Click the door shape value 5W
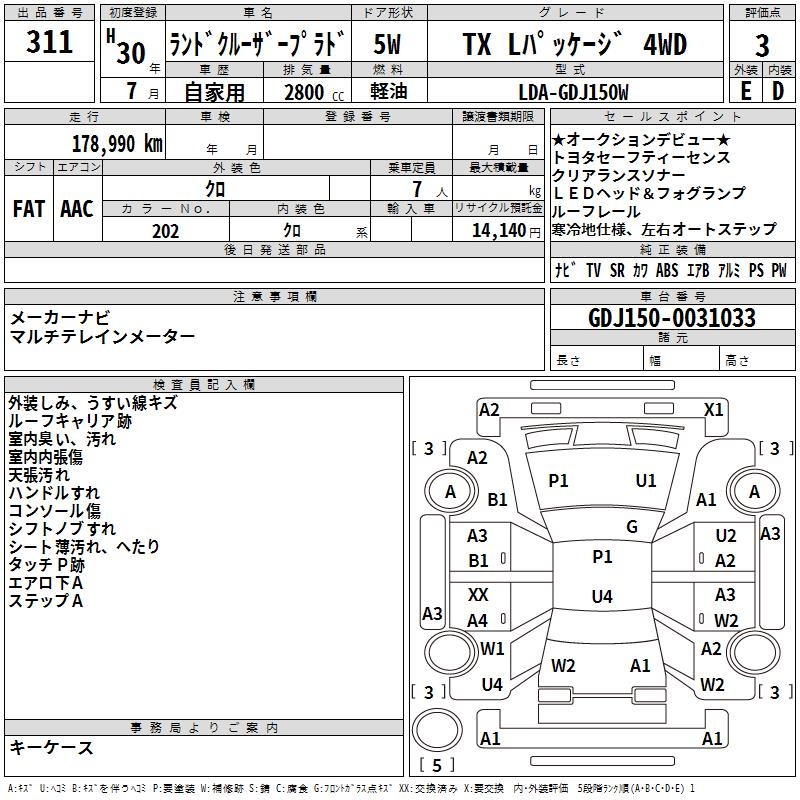800x800 pixels. [387, 44]
